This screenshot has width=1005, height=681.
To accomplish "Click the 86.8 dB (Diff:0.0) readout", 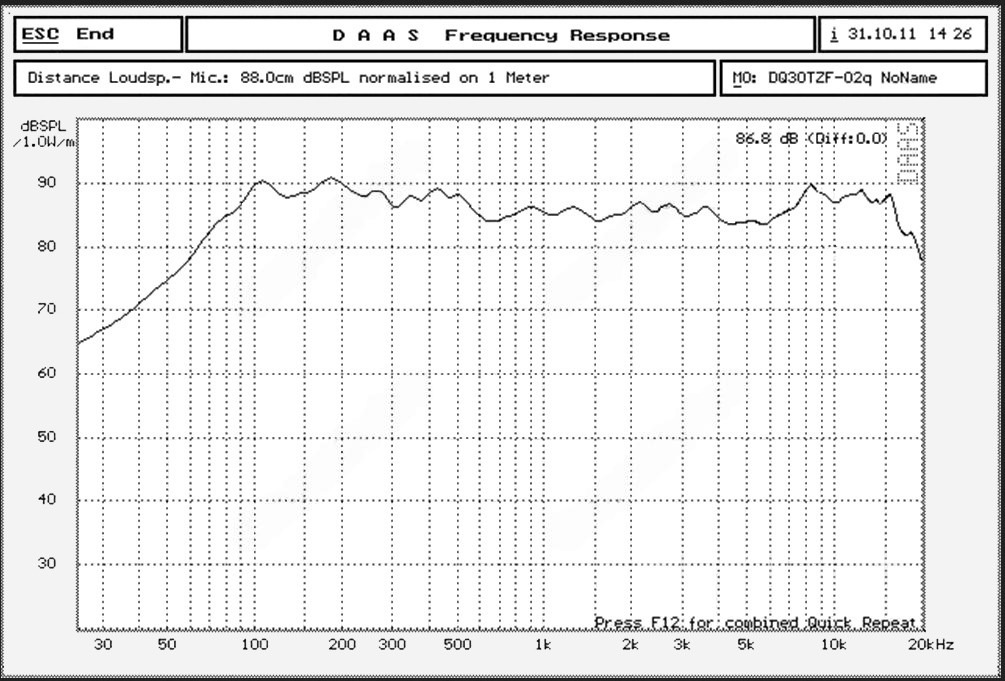I will pos(810,139).
